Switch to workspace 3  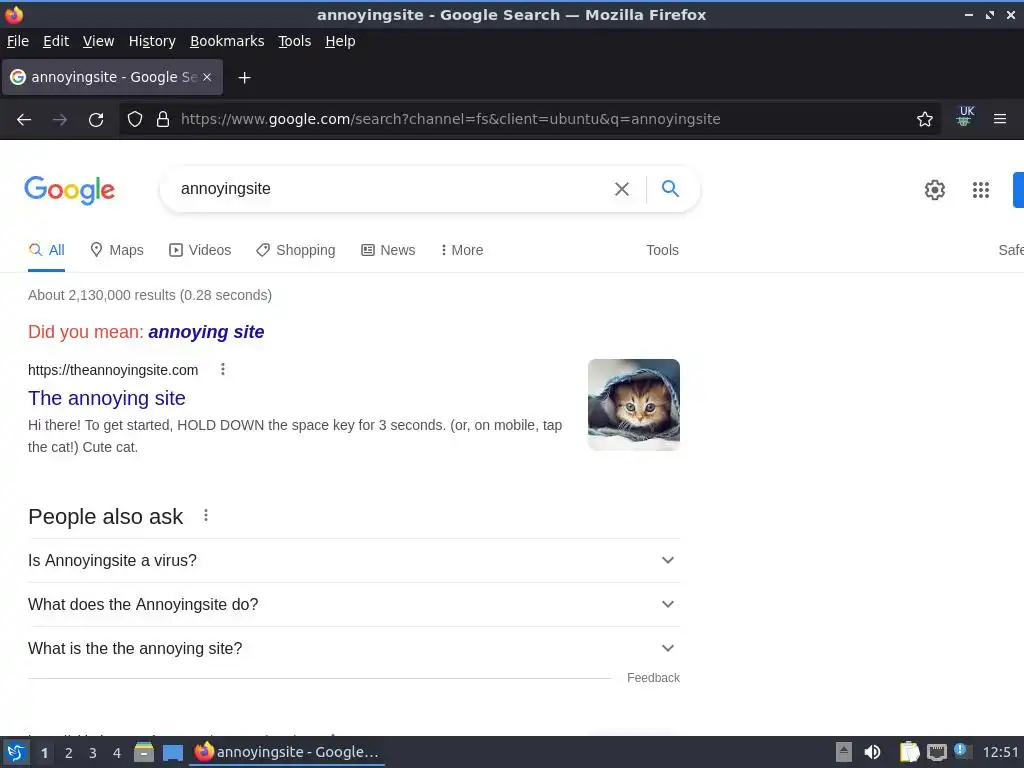coord(93,753)
